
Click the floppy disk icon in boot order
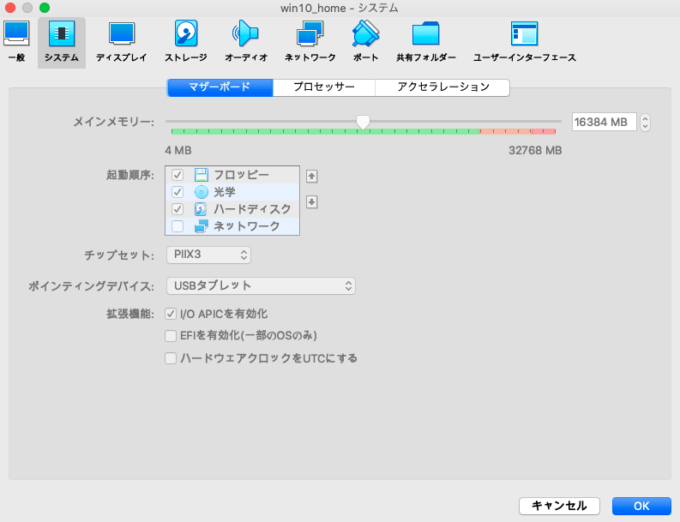click(201, 175)
